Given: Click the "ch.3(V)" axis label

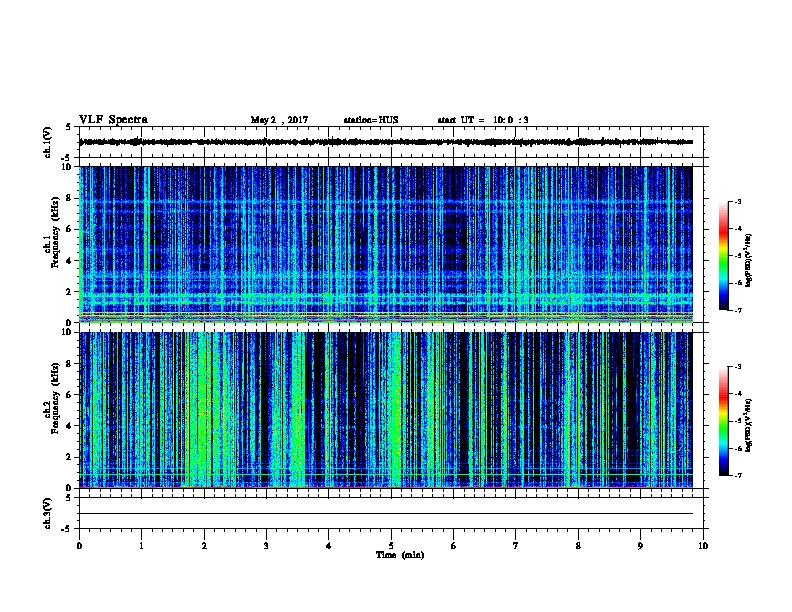Looking at the screenshot, I should pyautogui.click(x=47, y=514).
